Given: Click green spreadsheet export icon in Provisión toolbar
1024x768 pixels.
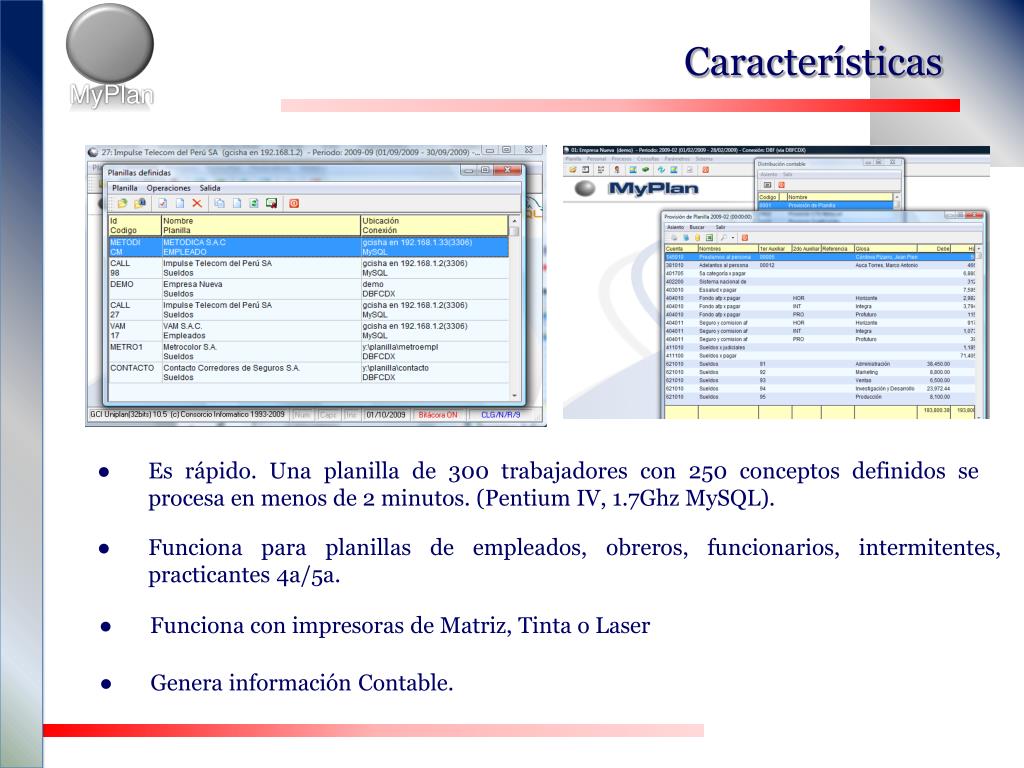Looking at the screenshot, I should [709, 238].
